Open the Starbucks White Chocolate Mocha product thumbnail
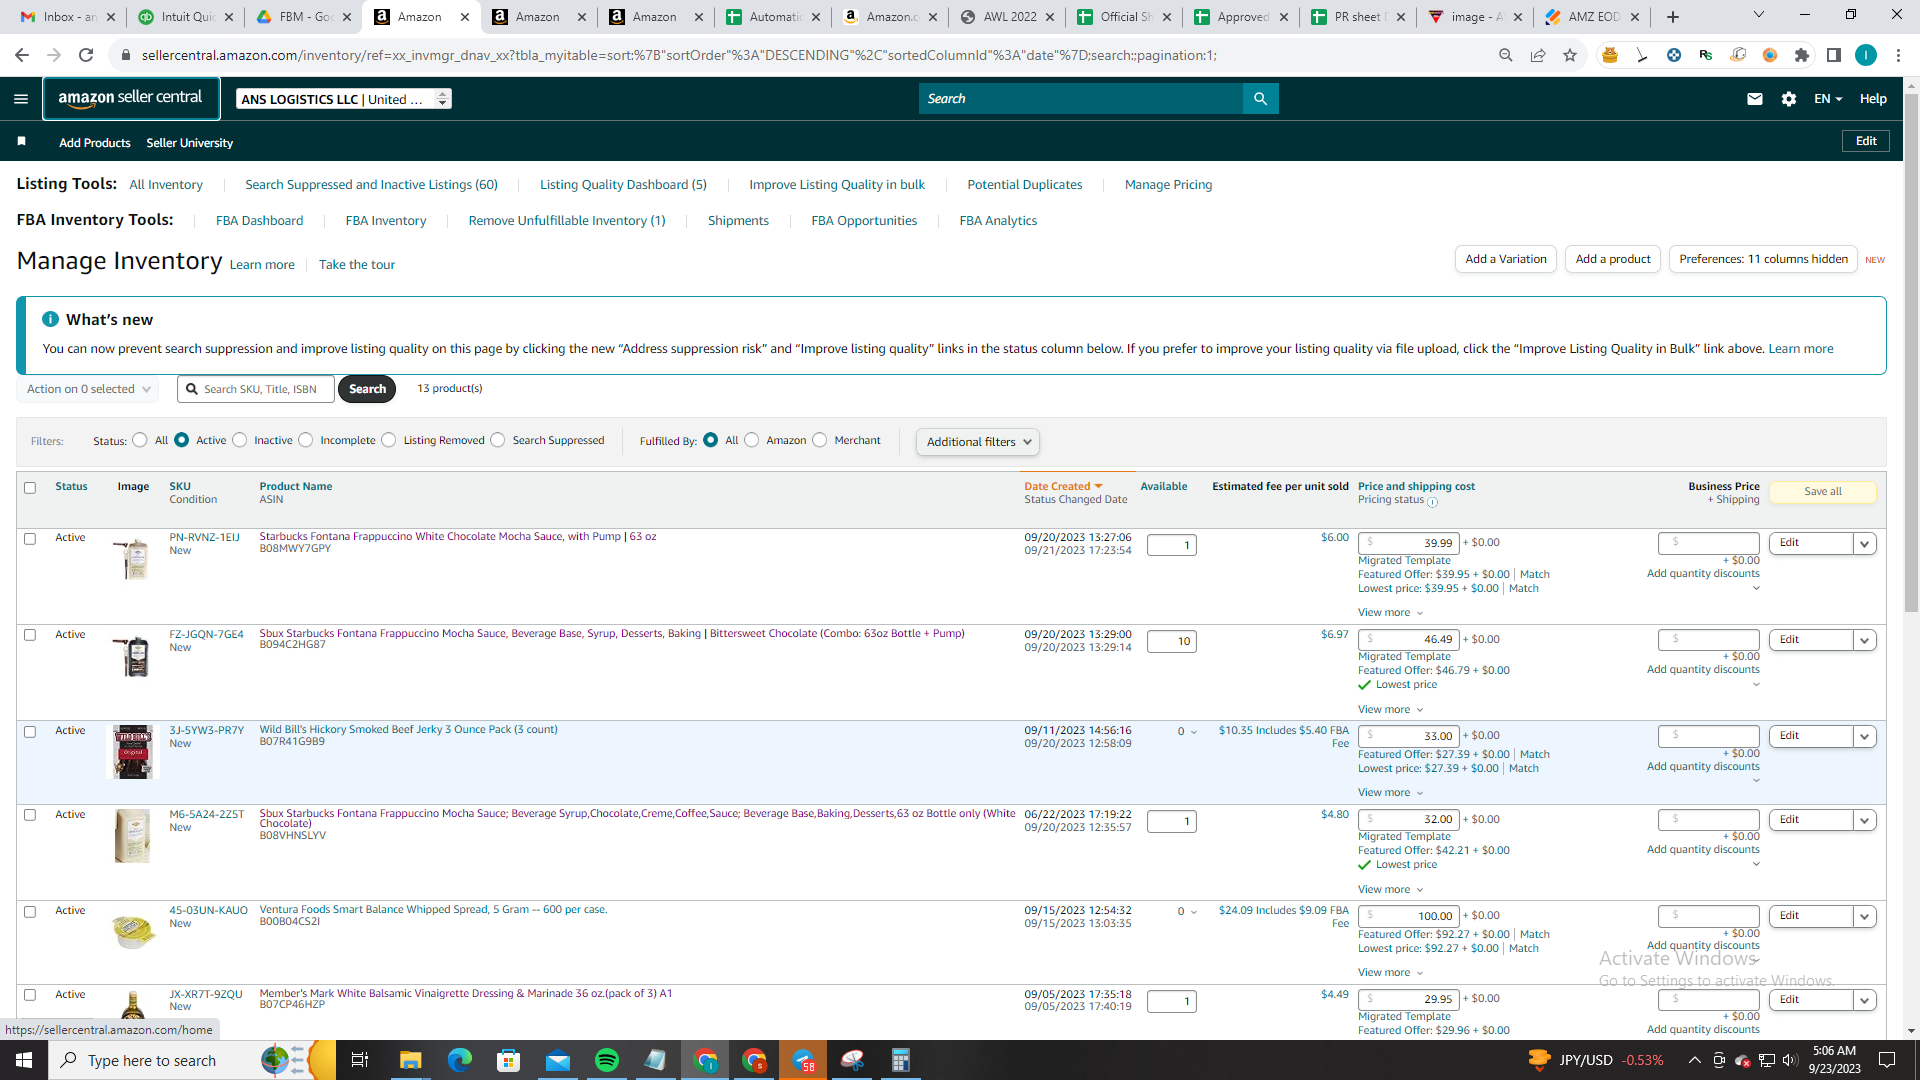The image size is (1920, 1080). [132, 559]
